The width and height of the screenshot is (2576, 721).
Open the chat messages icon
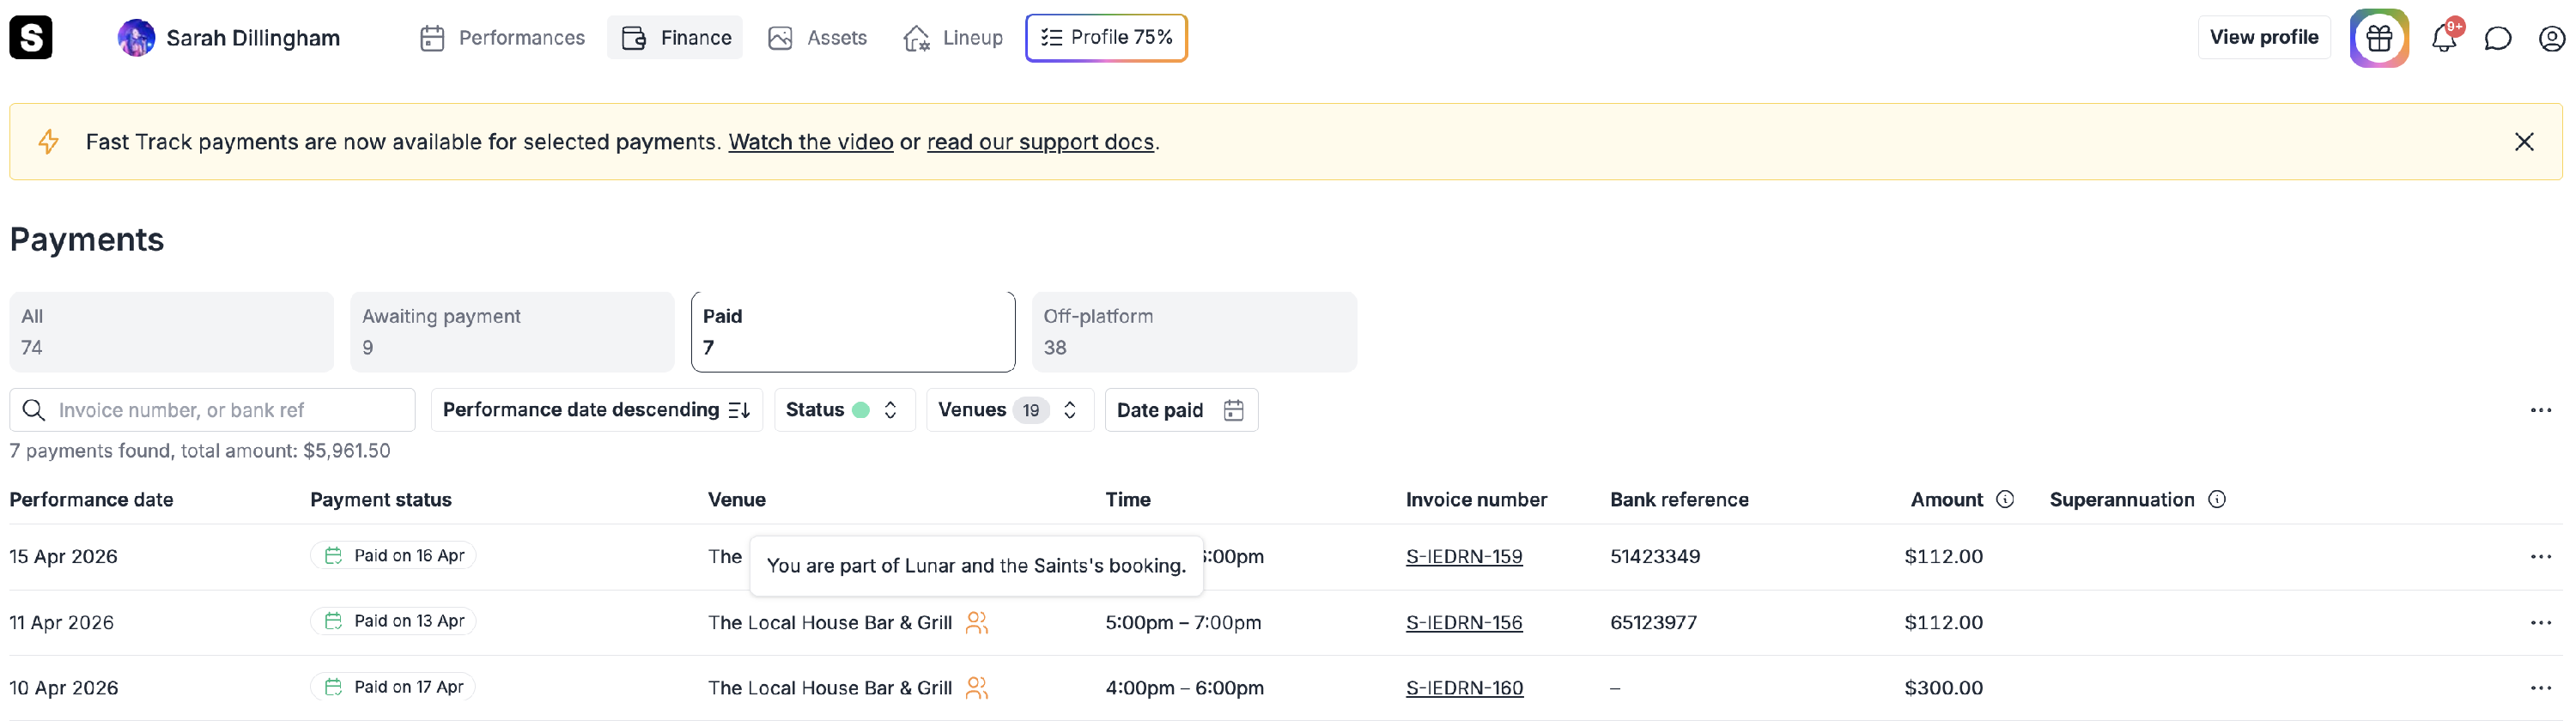[2497, 38]
